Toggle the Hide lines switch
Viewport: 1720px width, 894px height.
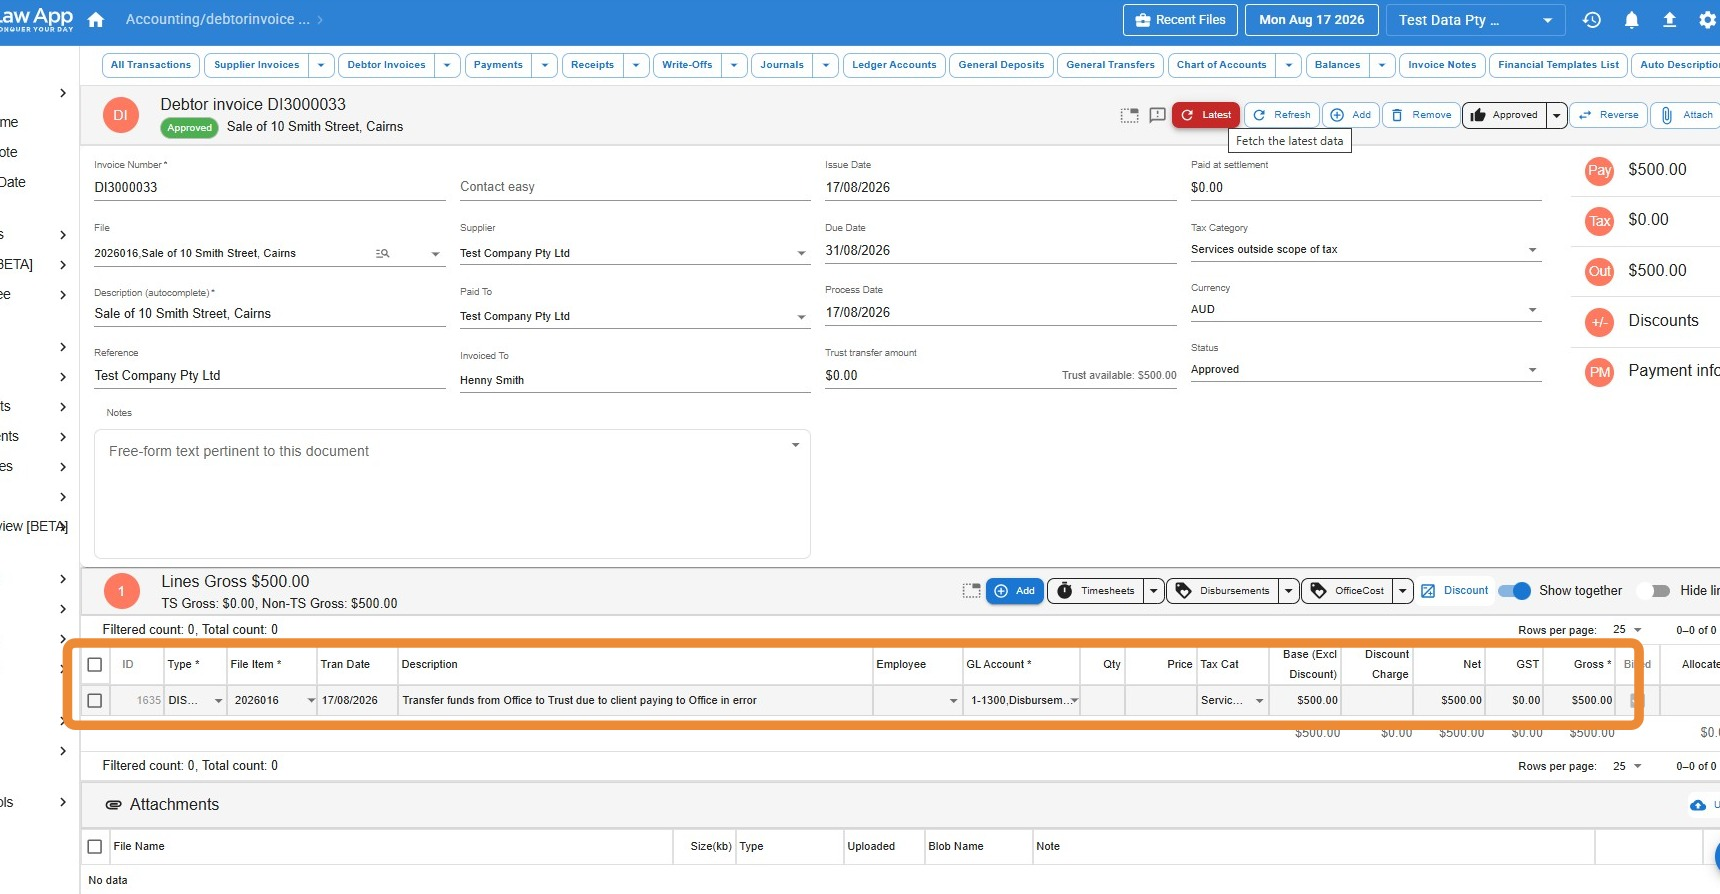[x=1655, y=591]
